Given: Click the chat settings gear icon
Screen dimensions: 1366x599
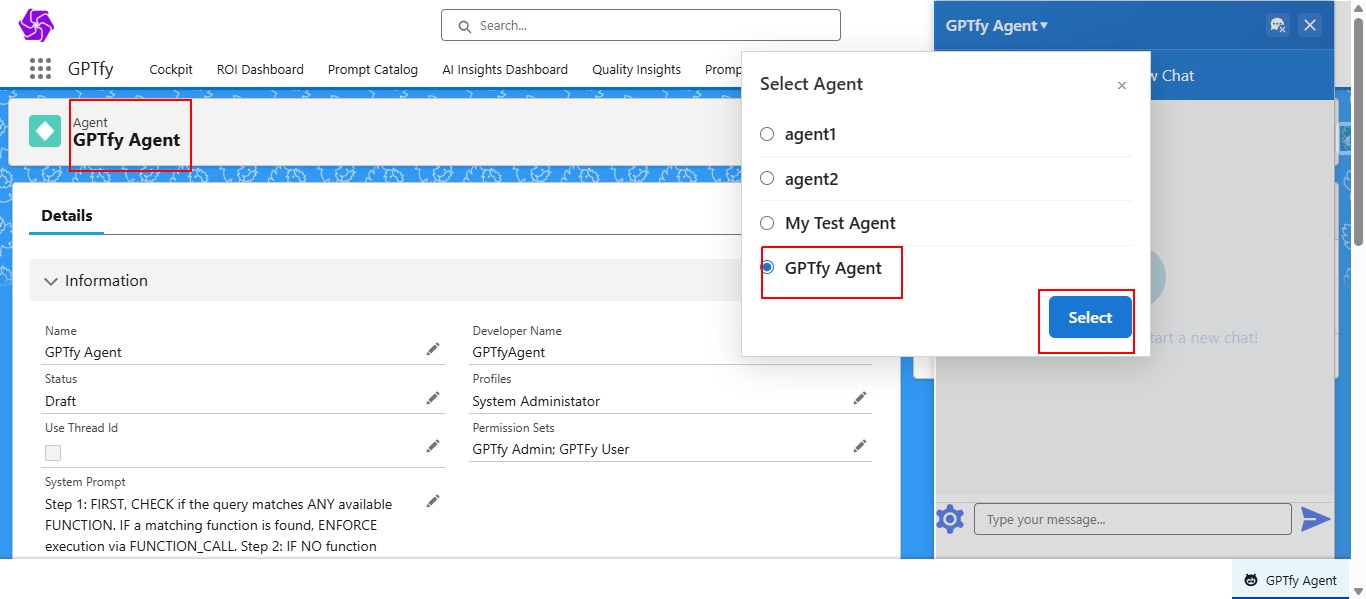Looking at the screenshot, I should point(949,519).
